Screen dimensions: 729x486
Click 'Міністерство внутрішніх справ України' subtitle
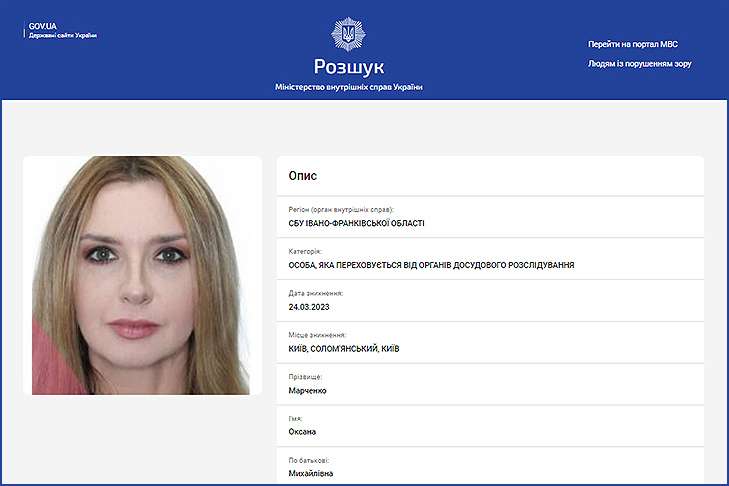(x=348, y=88)
